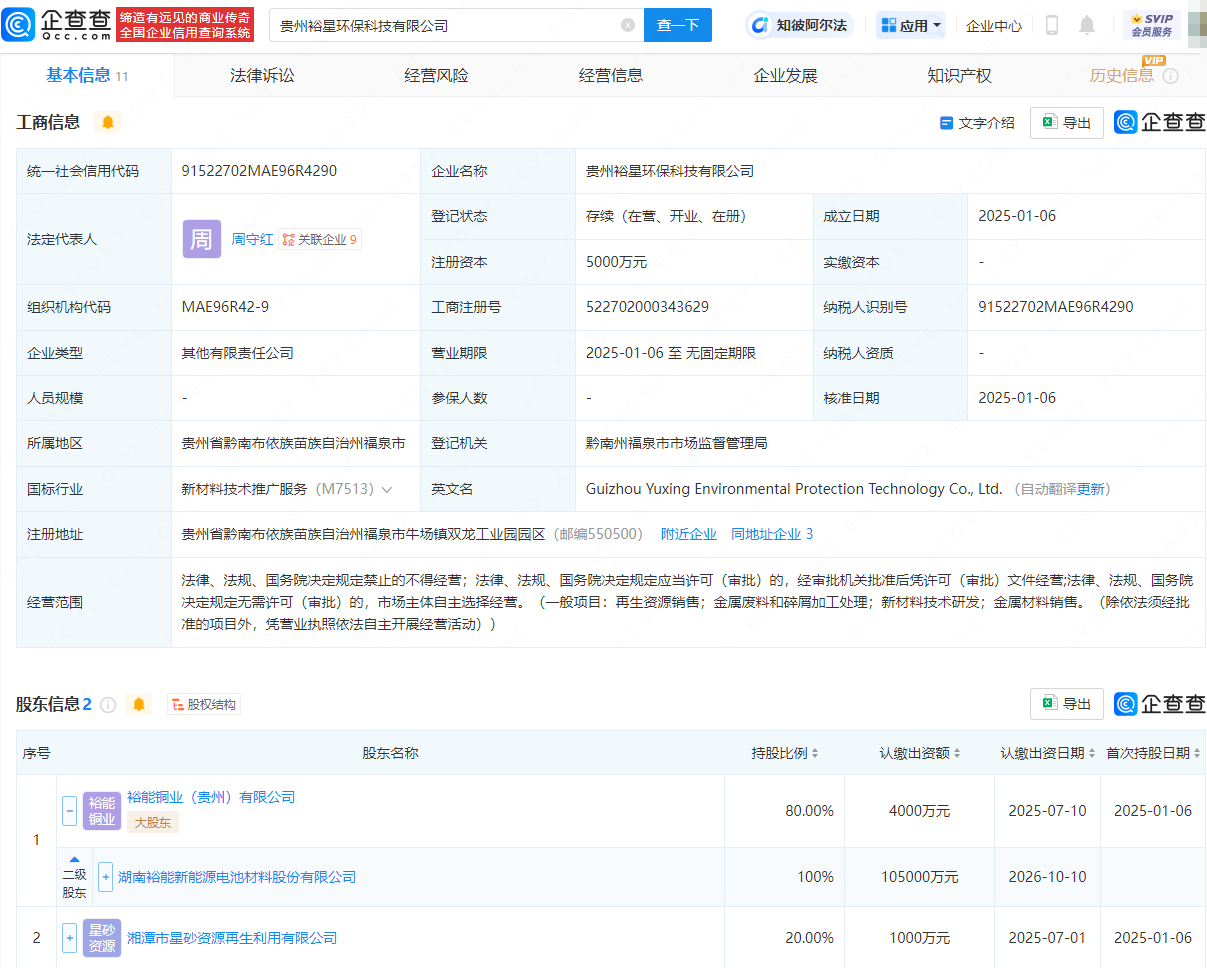
Task: Open 裕能铜业（贵州）有限公司 link
Action: (x=211, y=797)
